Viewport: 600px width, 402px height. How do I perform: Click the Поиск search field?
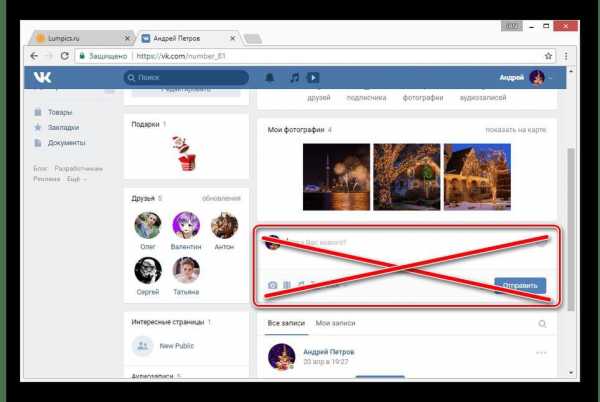(x=186, y=78)
